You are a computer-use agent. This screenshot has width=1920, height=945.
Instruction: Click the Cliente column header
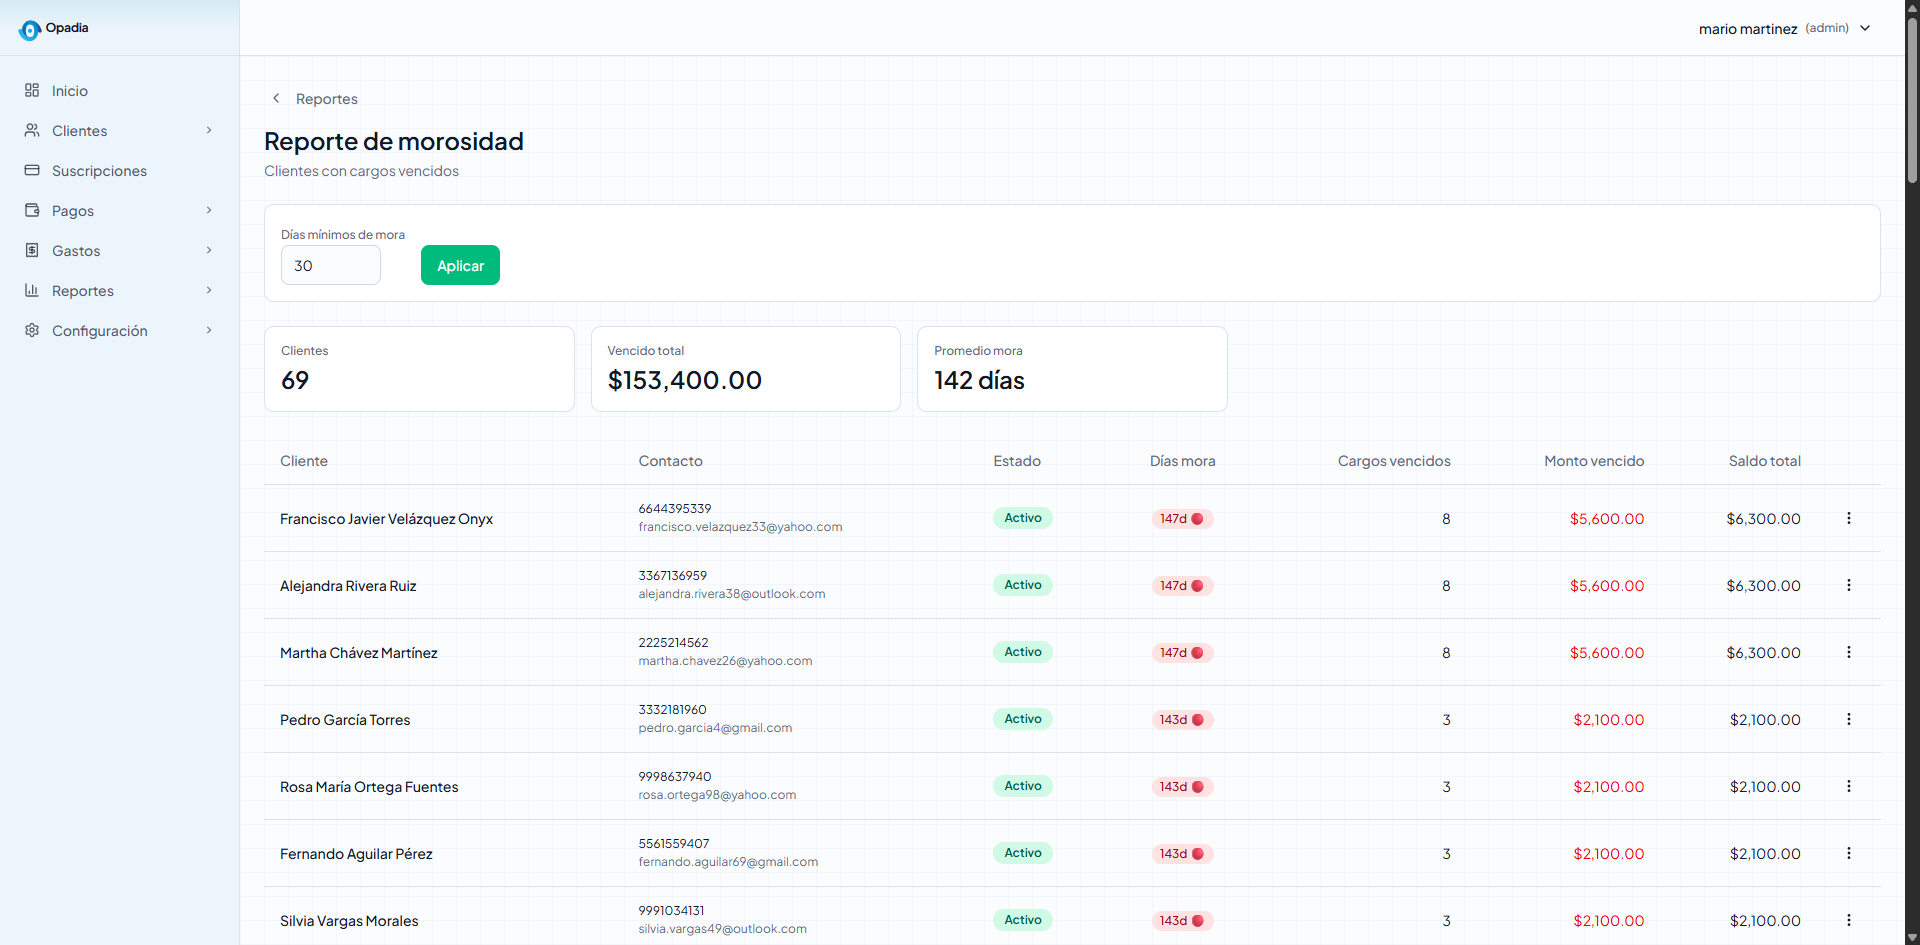point(304,461)
